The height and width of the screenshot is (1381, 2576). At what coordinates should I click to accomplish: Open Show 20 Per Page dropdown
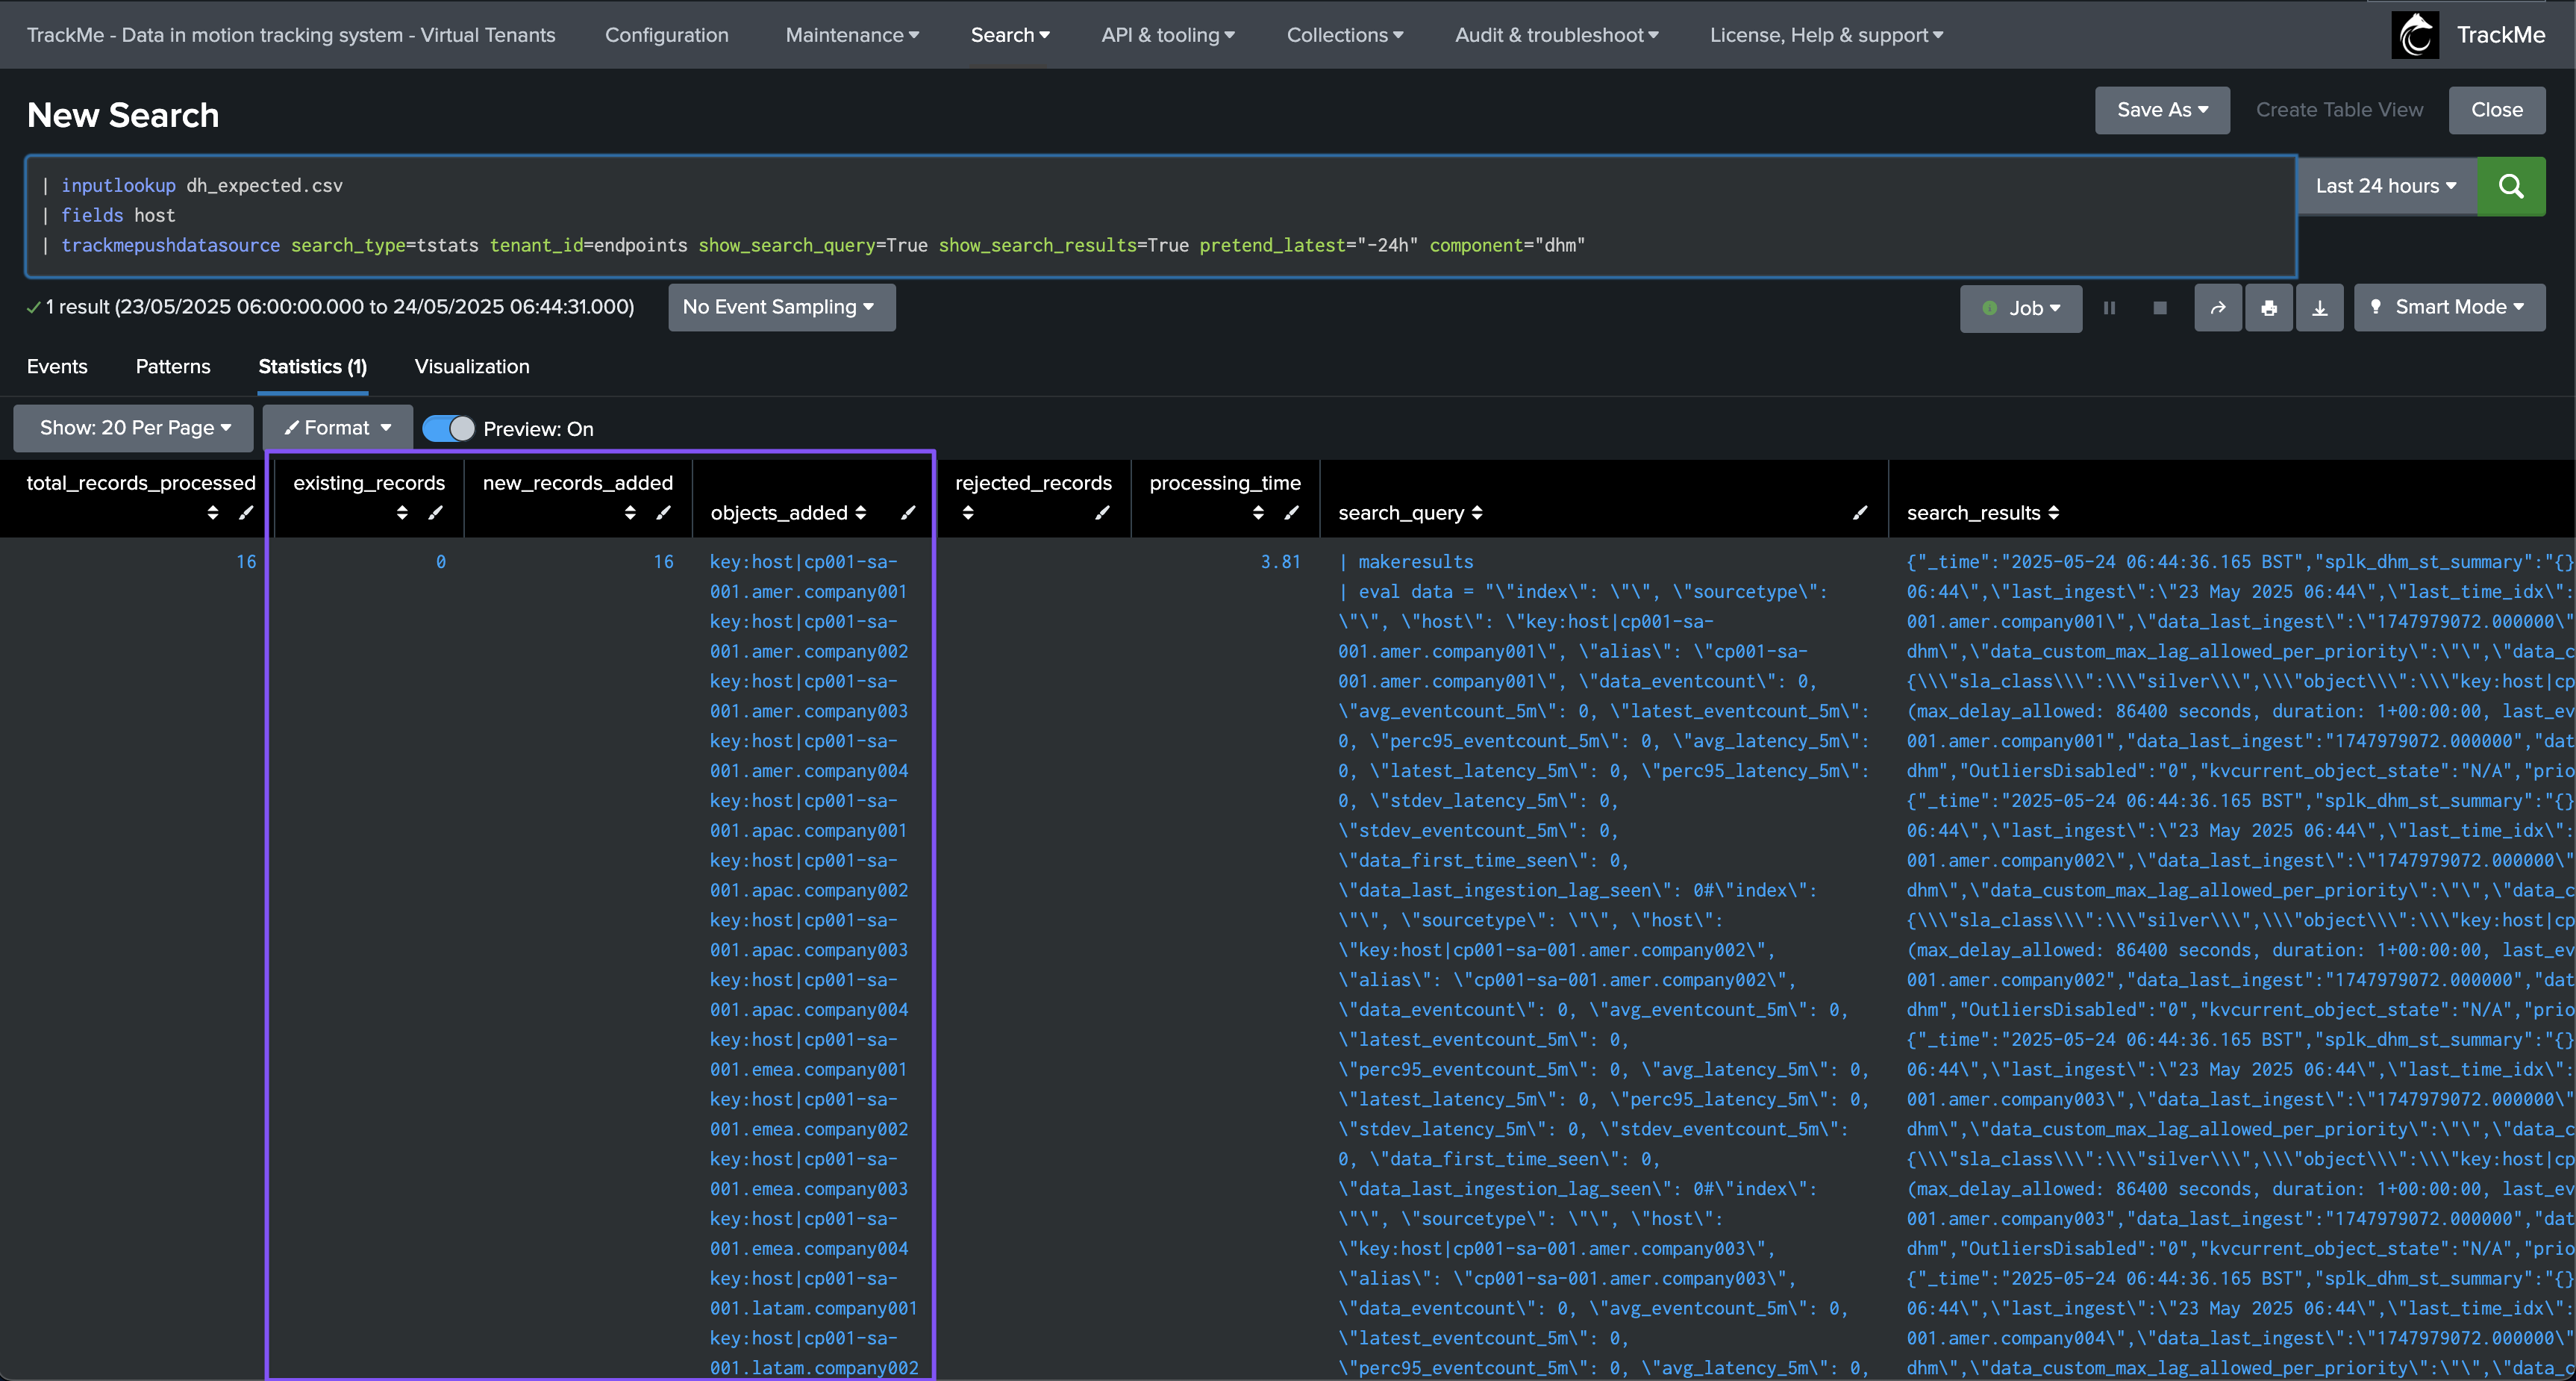[135, 428]
